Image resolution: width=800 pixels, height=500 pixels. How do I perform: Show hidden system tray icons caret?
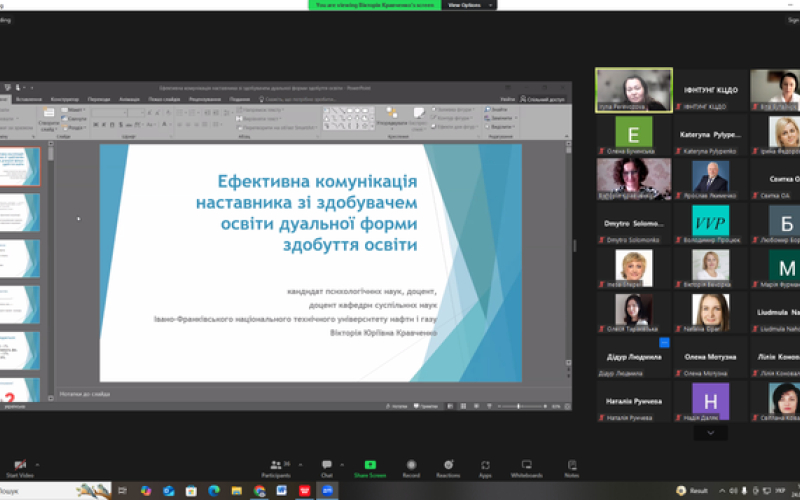pyautogui.click(x=722, y=491)
